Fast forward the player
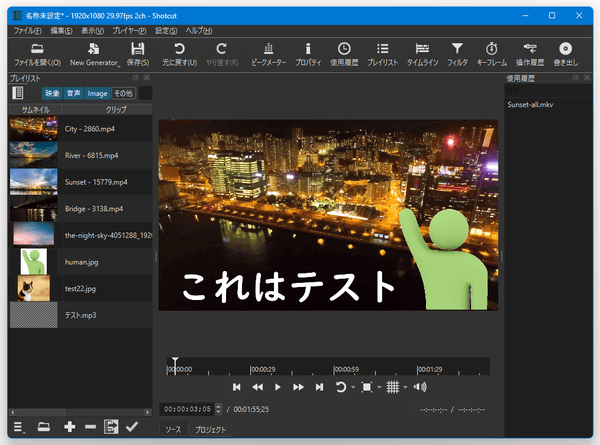 pos(298,387)
